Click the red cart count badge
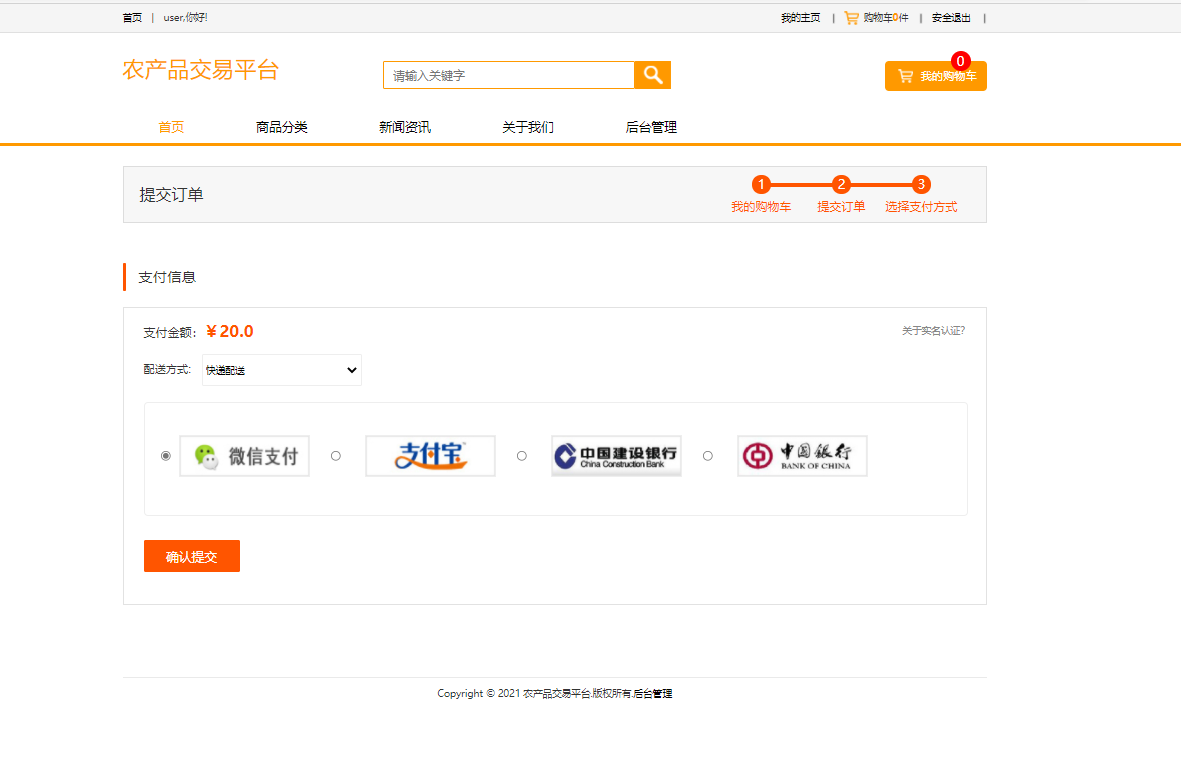This screenshot has width=1181, height=778. (x=960, y=61)
